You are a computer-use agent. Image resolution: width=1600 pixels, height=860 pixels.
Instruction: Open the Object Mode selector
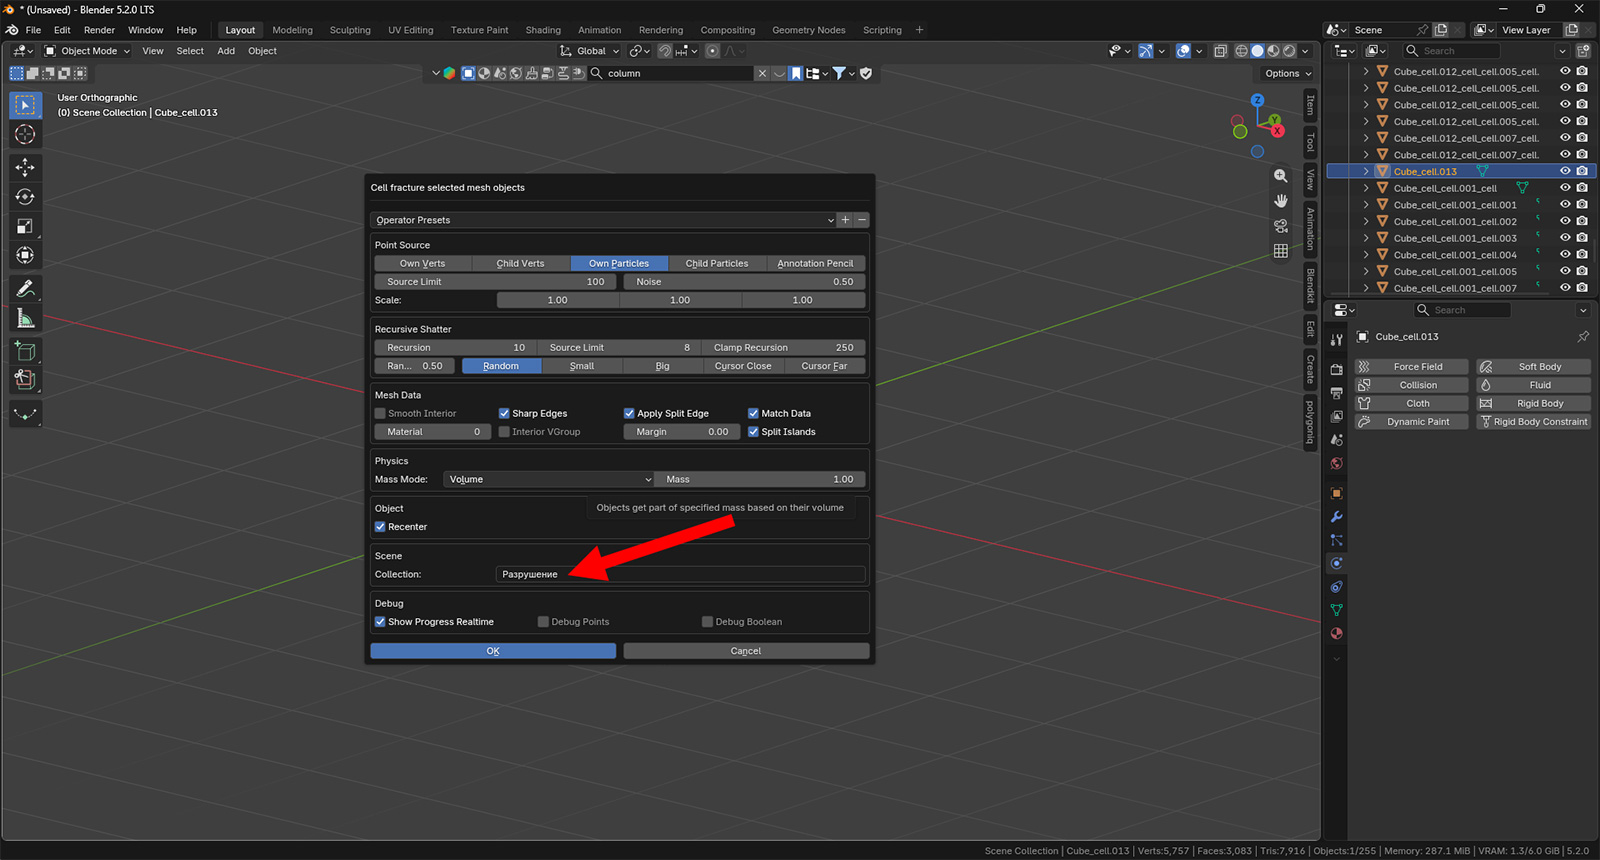87,51
